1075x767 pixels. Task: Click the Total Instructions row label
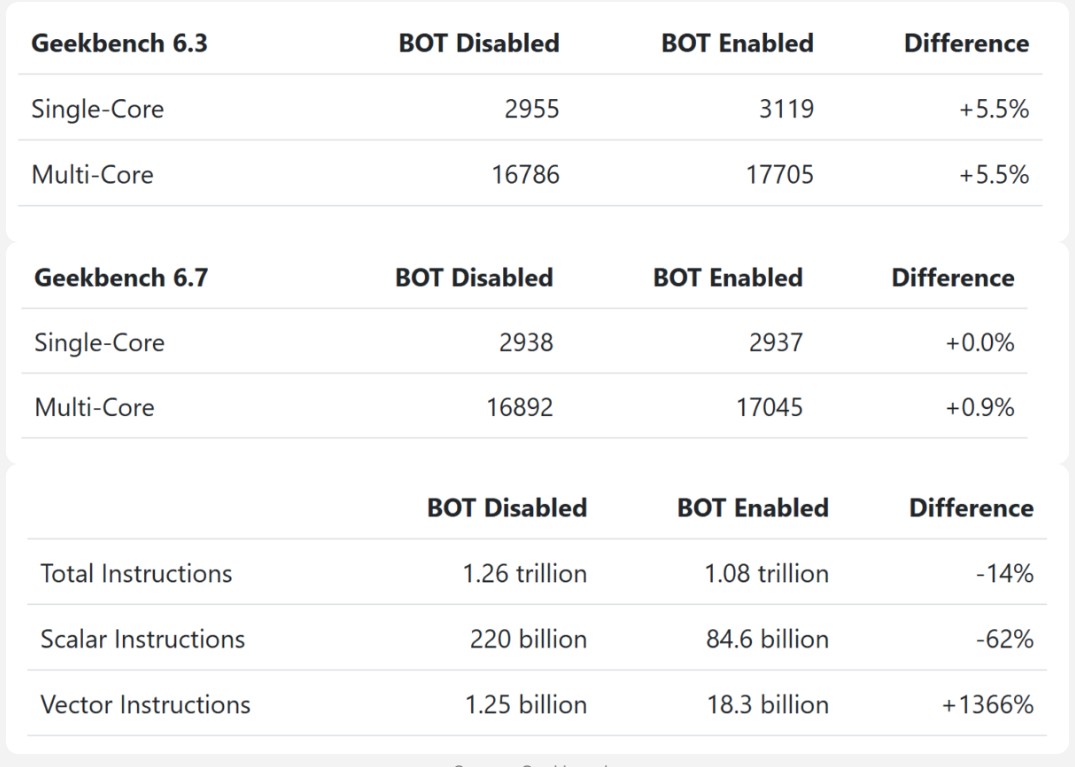(x=136, y=573)
